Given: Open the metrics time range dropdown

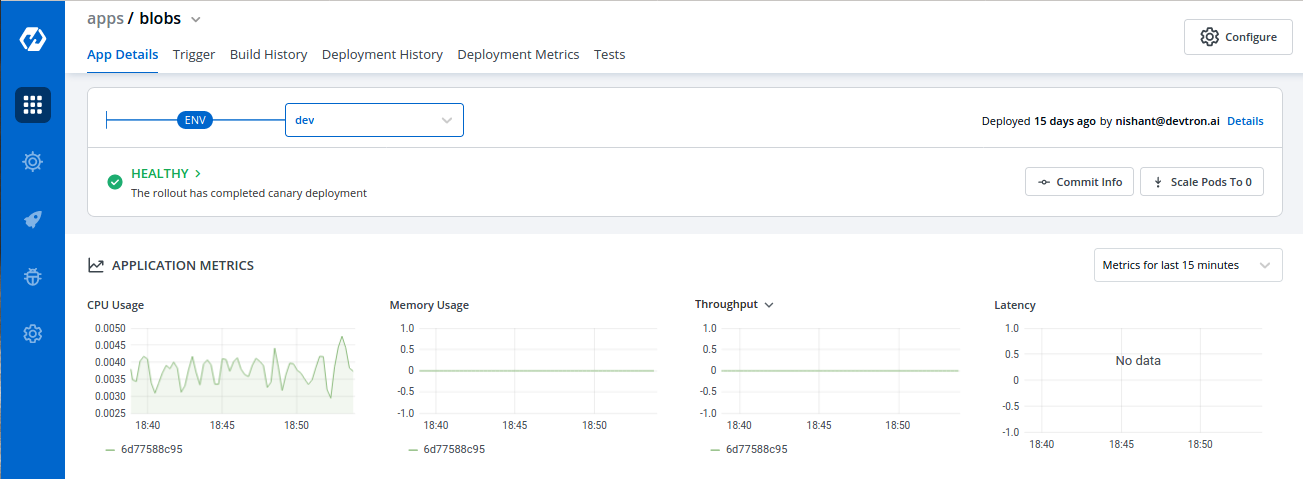Looking at the screenshot, I should click(1188, 265).
